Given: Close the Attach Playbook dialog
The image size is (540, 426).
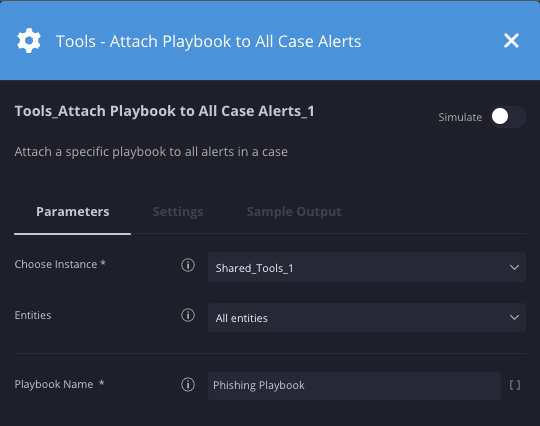Looking at the screenshot, I should [x=511, y=41].
